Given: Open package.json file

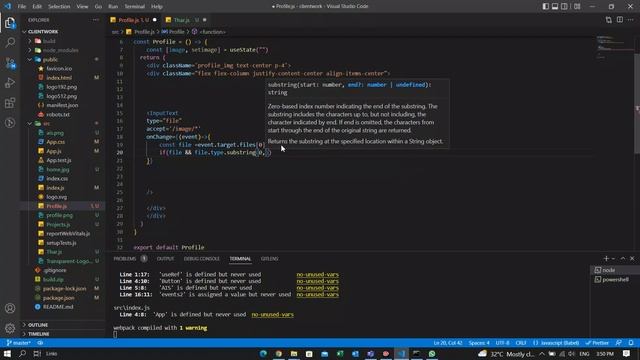Looking at the screenshot, I should click(x=58, y=298).
